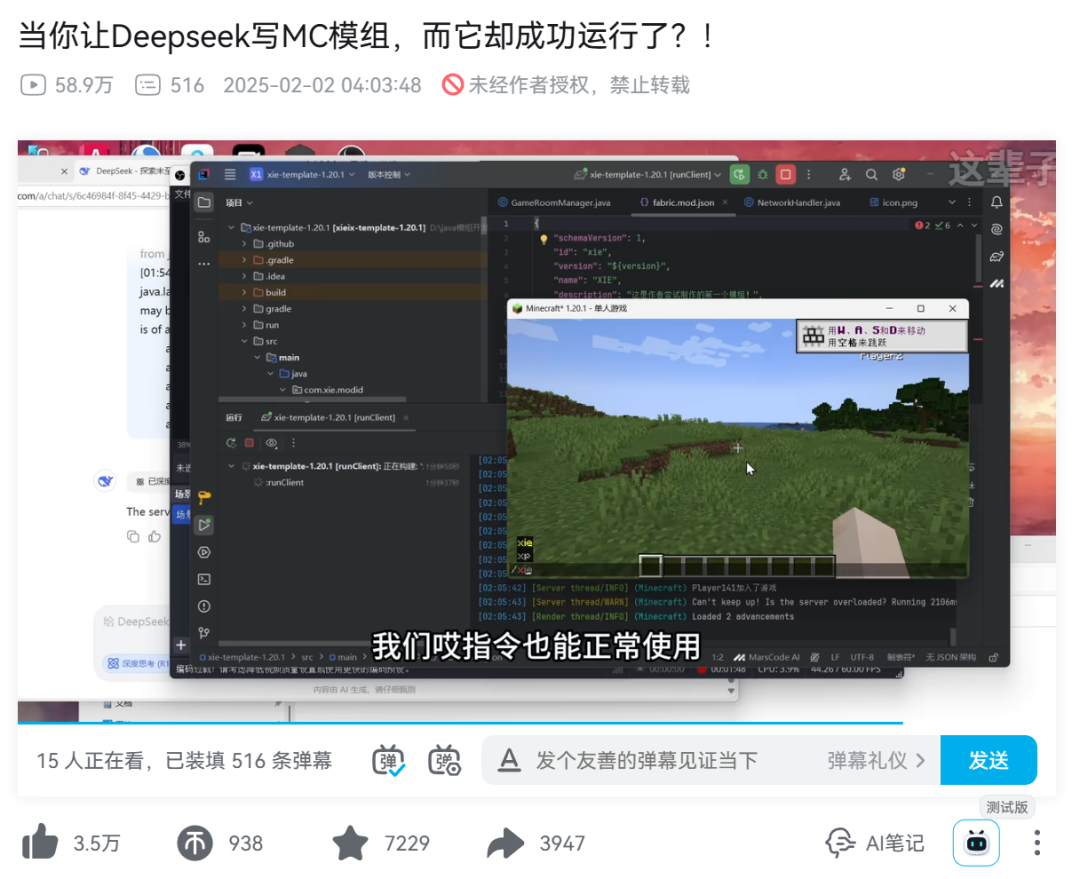The width and height of the screenshot is (1080, 879).
Task: Open the robot assistant marked 测试版
Action: coord(976,842)
